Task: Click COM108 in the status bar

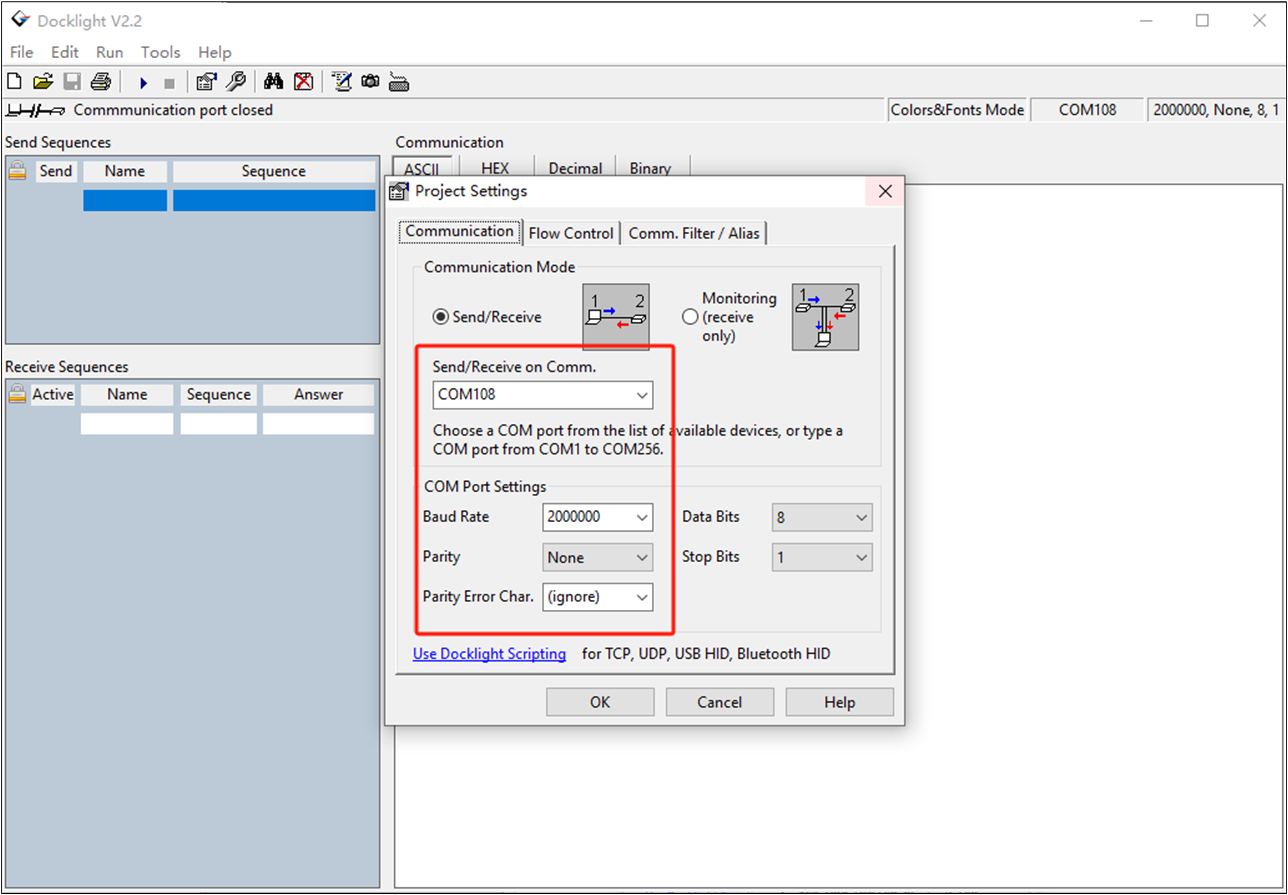Action: [x=1088, y=110]
